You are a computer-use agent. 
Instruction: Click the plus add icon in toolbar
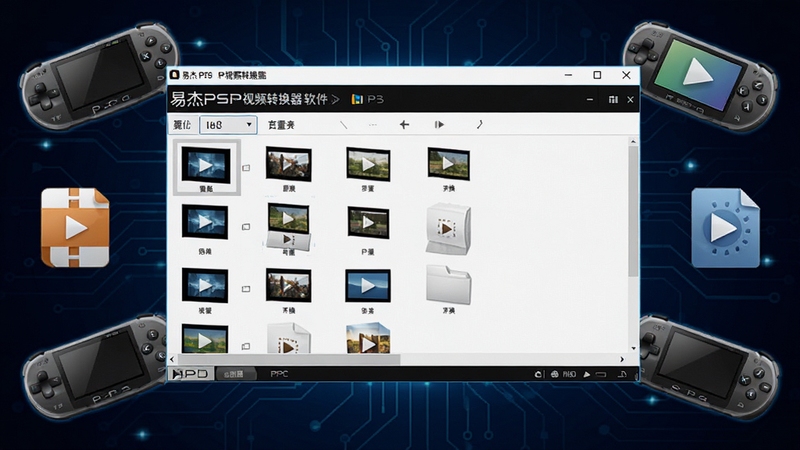404,124
